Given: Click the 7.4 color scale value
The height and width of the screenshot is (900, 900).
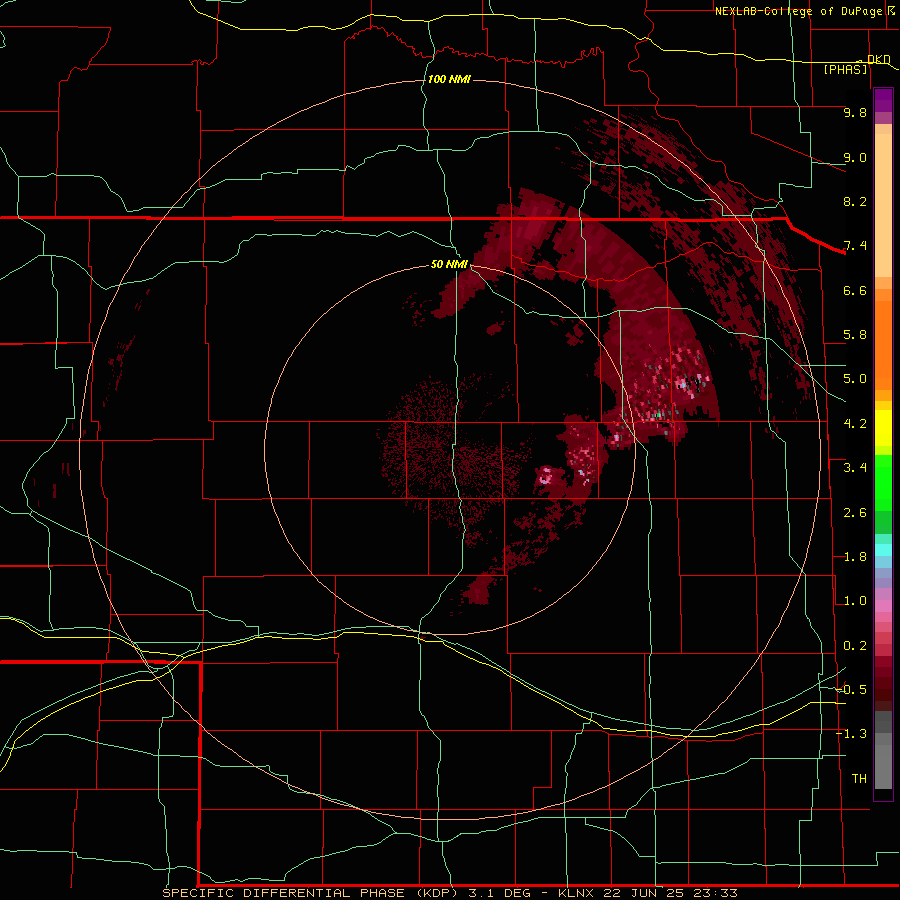Looking at the screenshot, I should tap(855, 246).
